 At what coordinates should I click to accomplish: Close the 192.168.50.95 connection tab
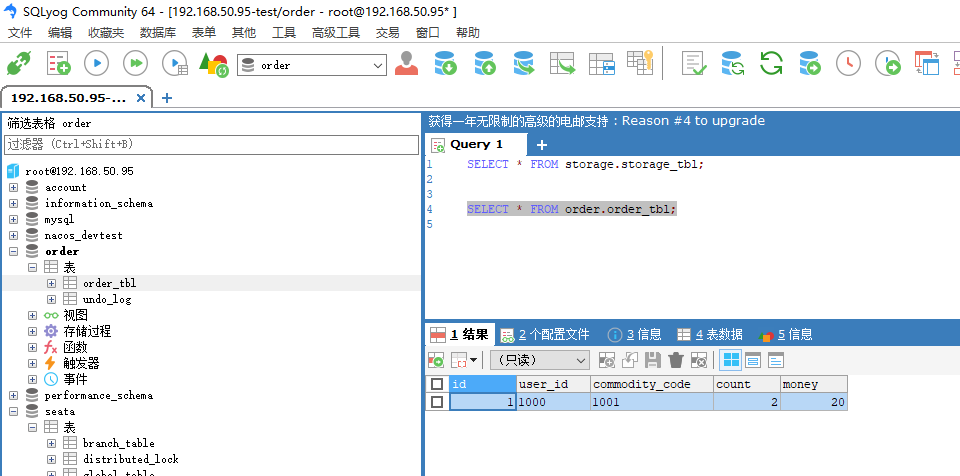pos(140,98)
